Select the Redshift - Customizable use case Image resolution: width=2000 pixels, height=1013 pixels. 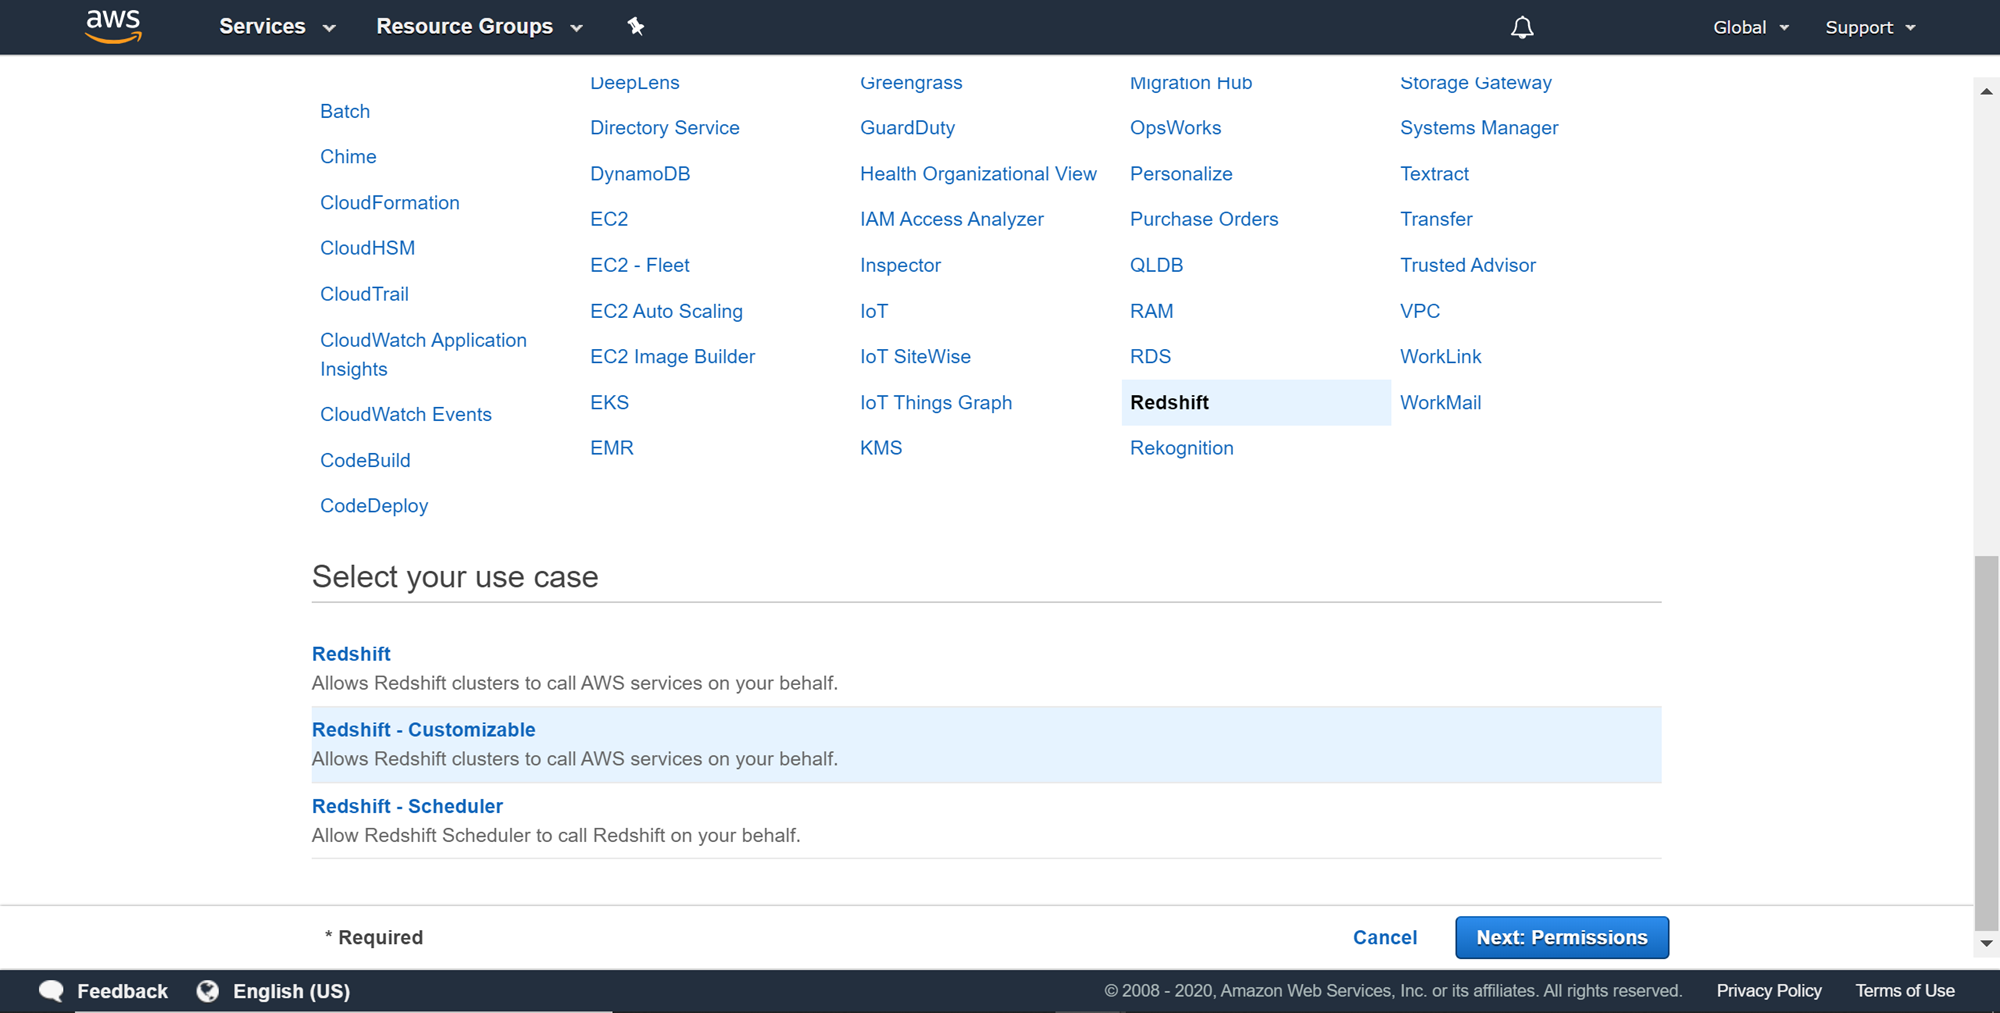coord(424,730)
